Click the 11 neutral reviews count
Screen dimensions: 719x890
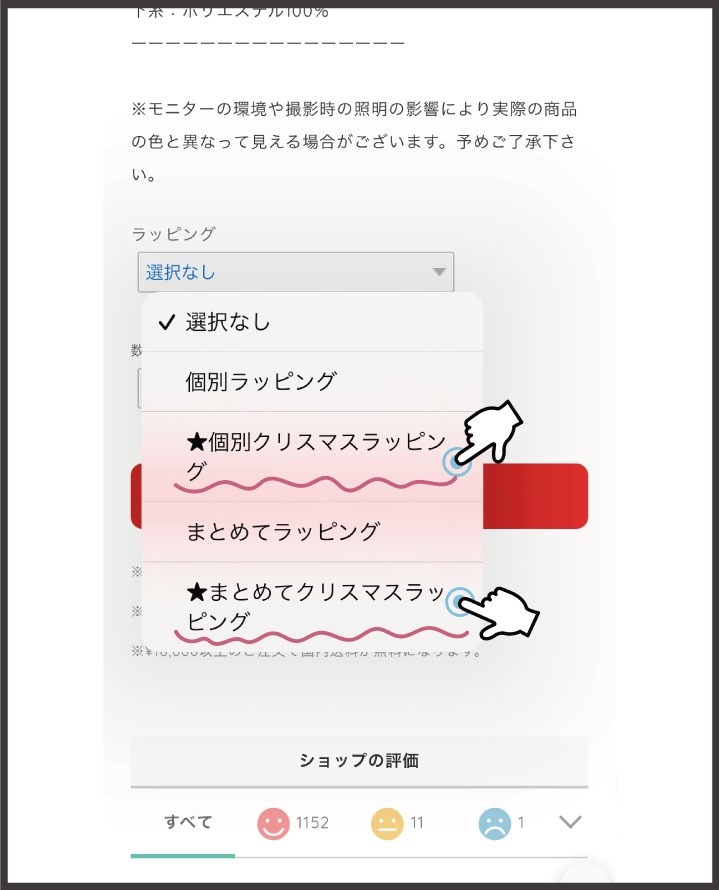[x=417, y=823]
